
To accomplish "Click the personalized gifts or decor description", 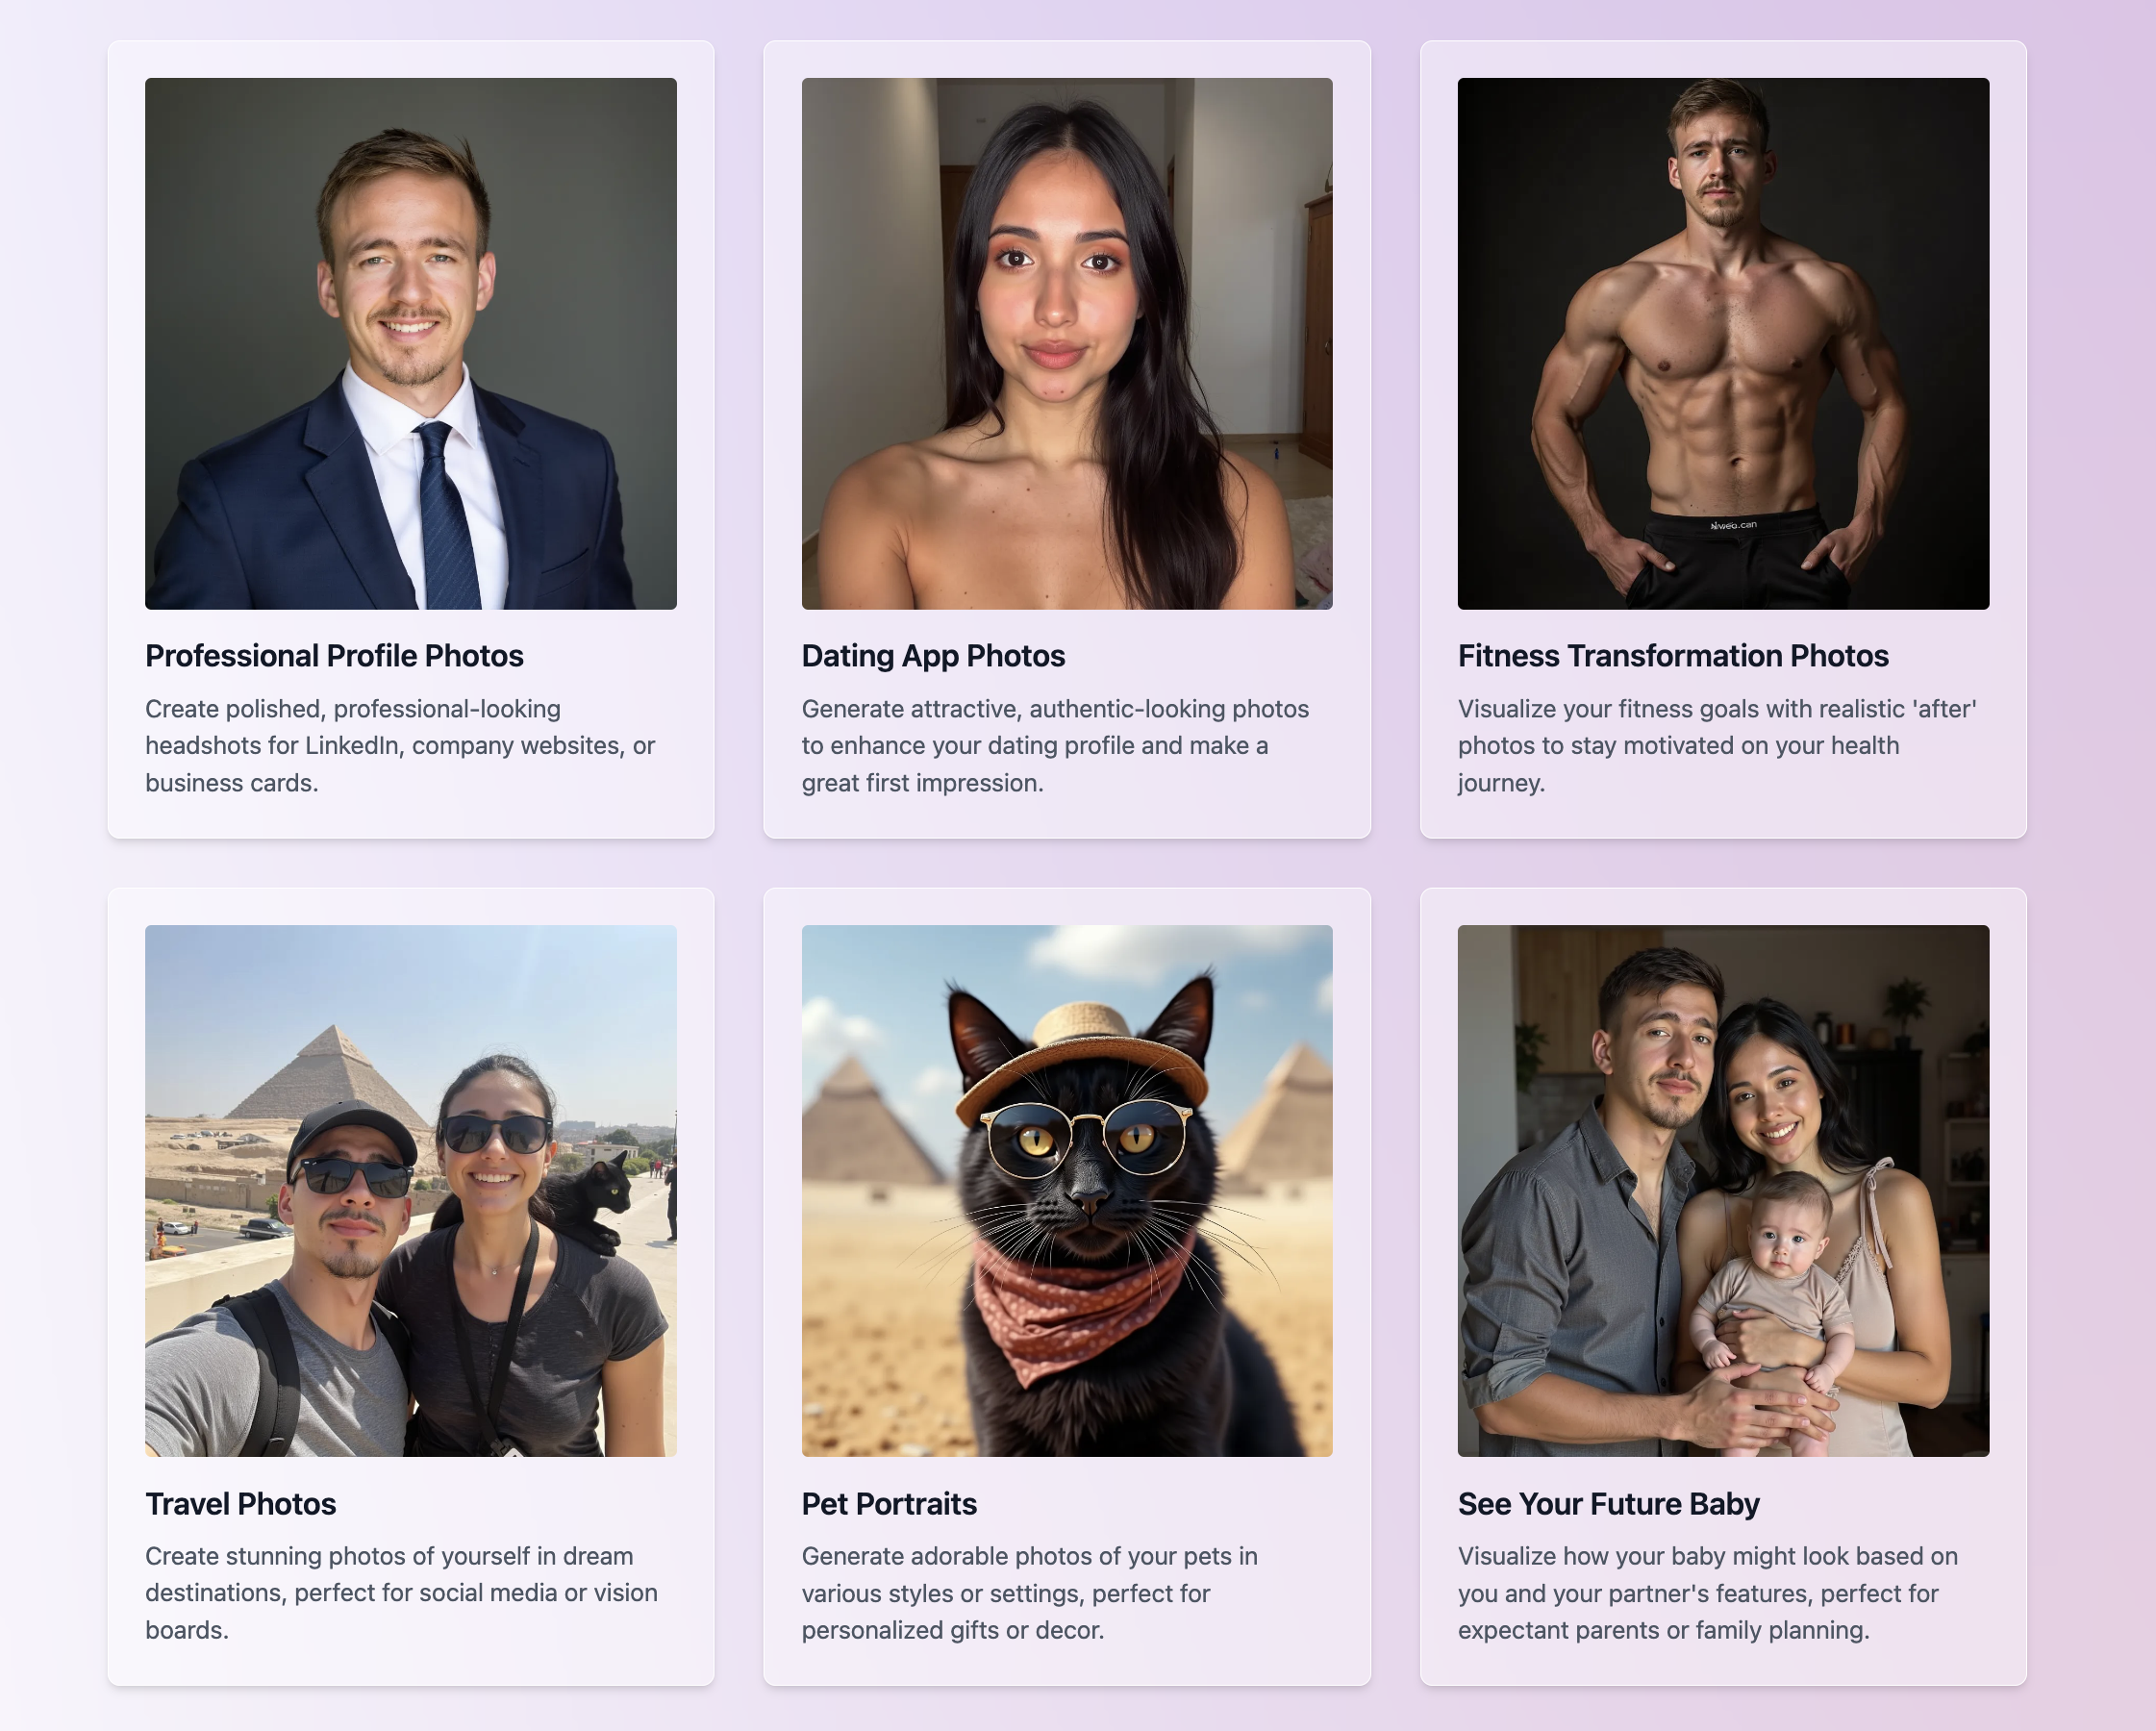I will [x=1030, y=1592].
